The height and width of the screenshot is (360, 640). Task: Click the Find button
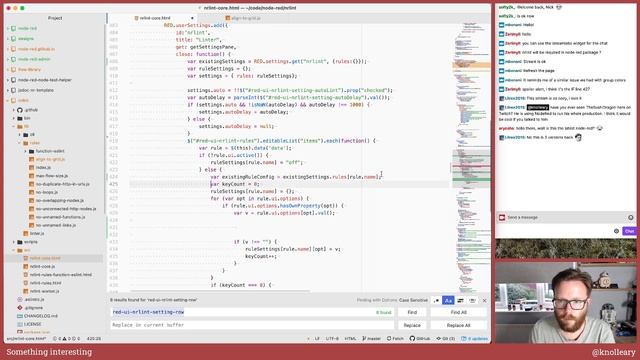412,312
